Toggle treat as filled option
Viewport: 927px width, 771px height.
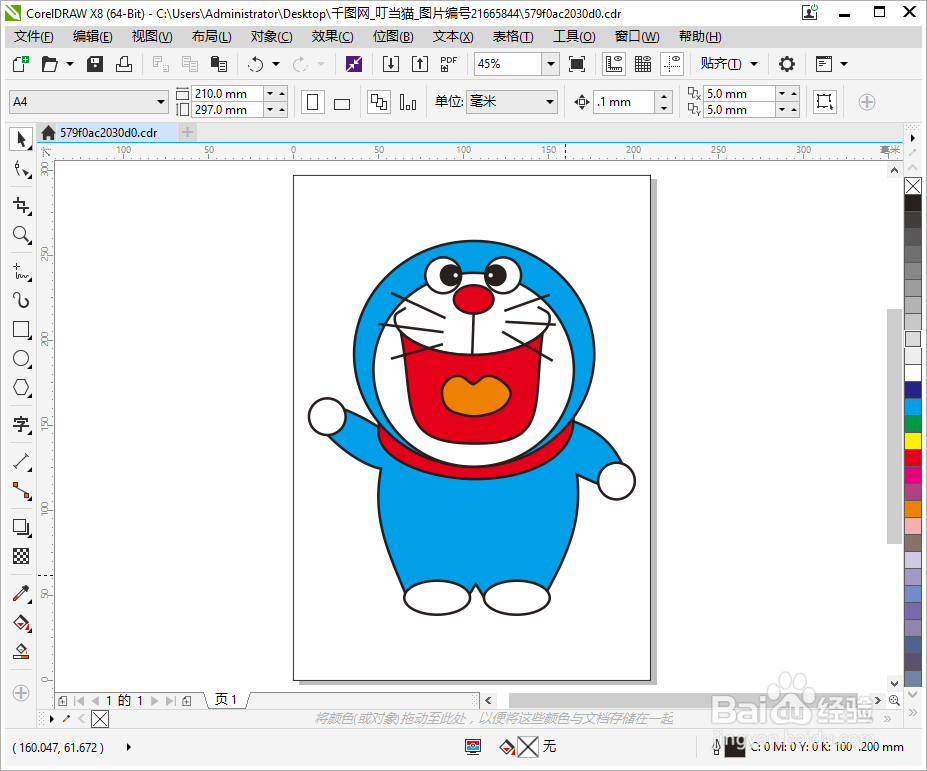click(824, 102)
